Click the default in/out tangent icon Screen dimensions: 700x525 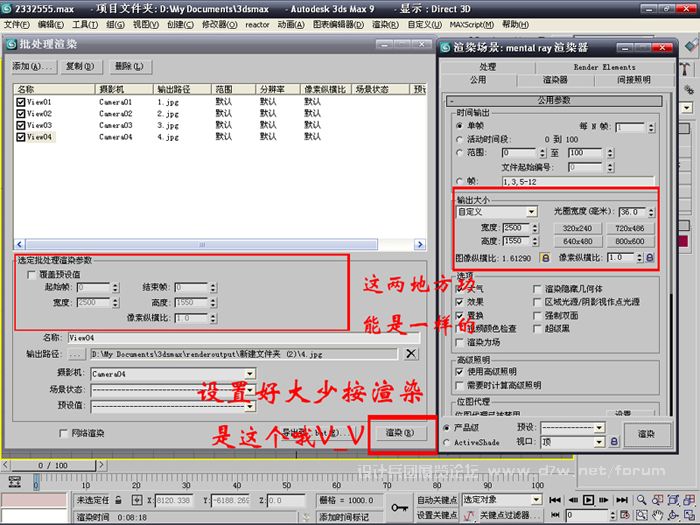click(x=468, y=516)
